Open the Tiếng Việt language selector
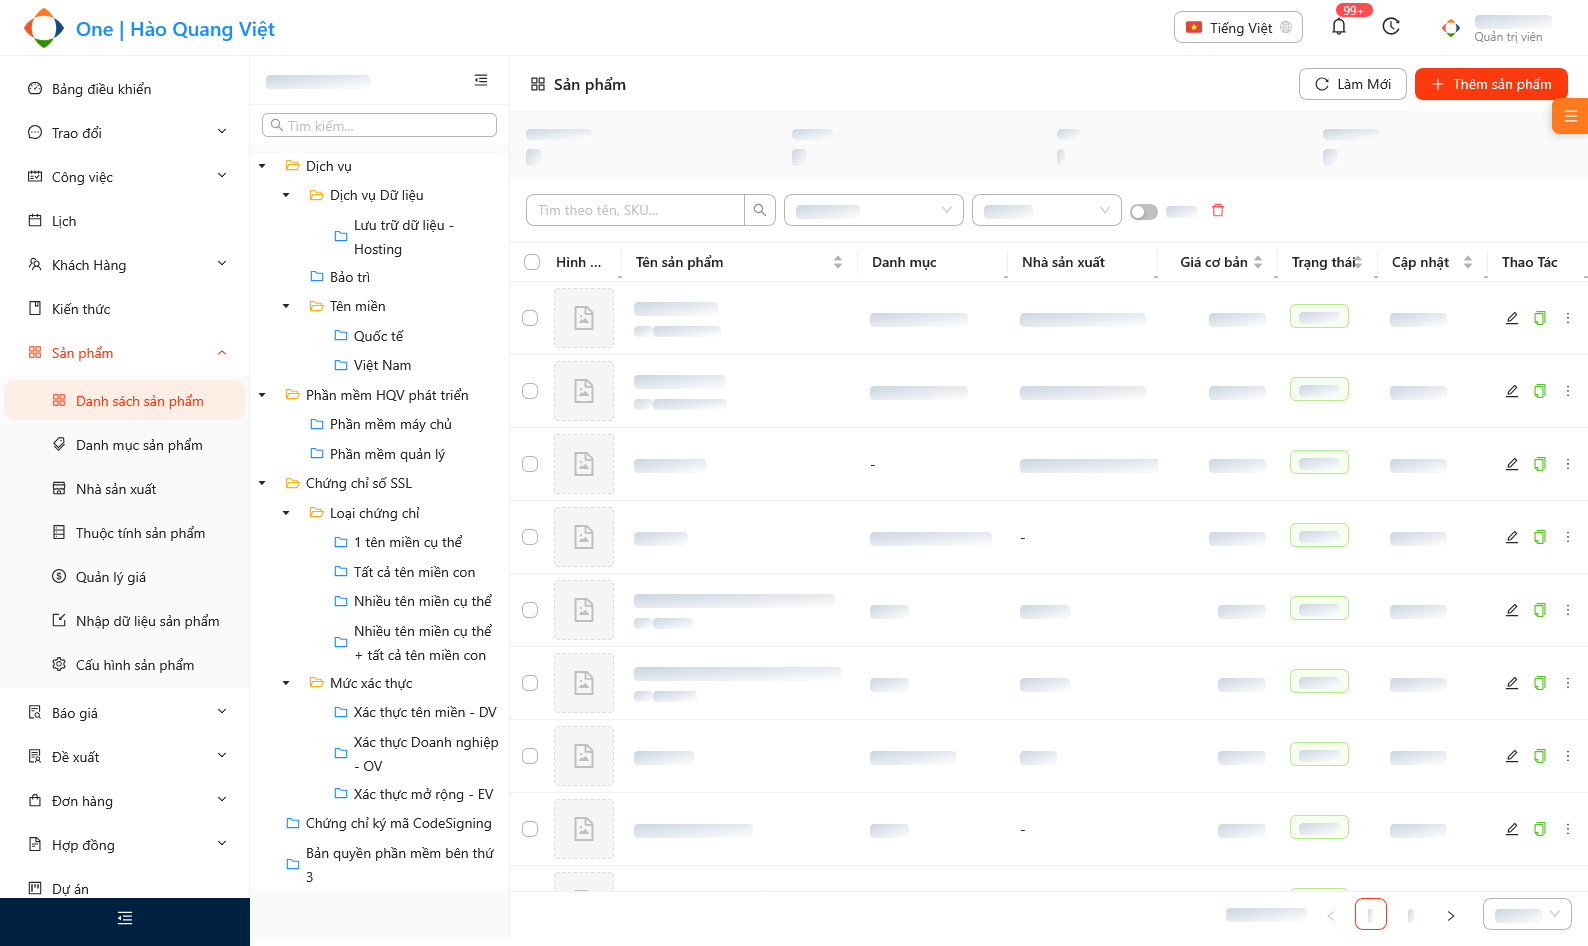This screenshot has width=1588, height=946. point(1238,27)
